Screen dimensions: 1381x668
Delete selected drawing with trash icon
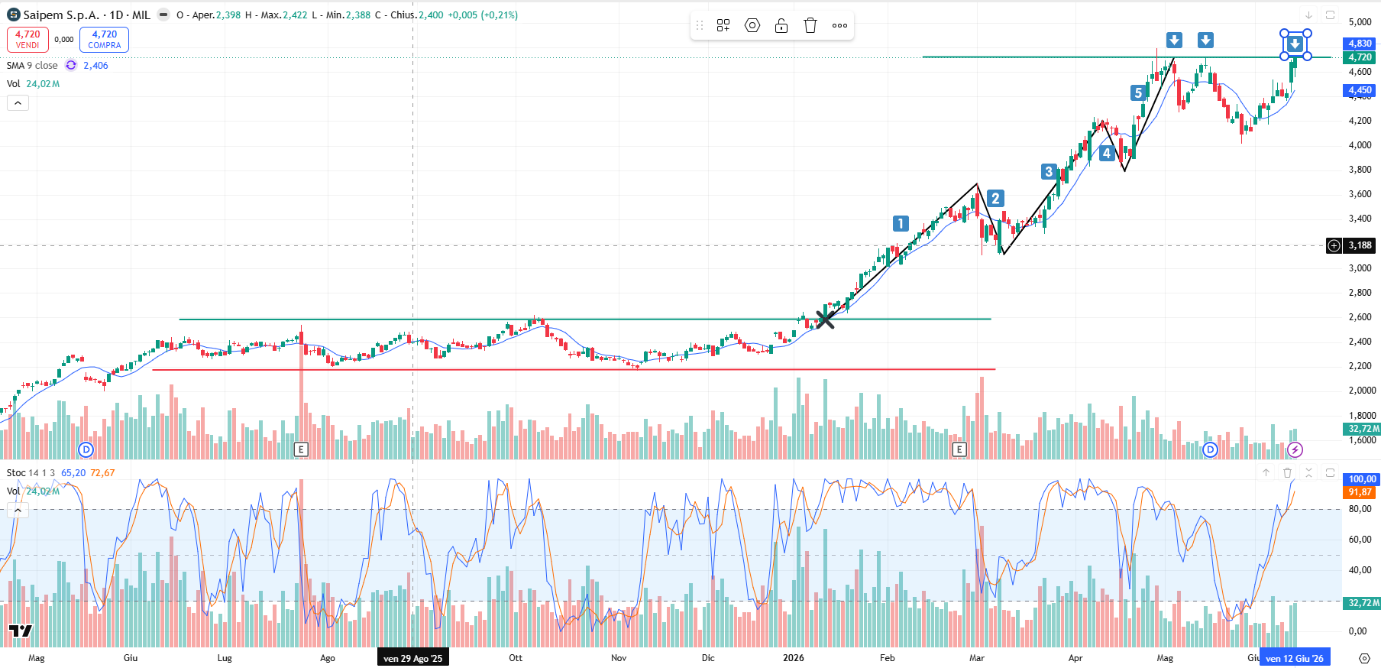(810, 26)
